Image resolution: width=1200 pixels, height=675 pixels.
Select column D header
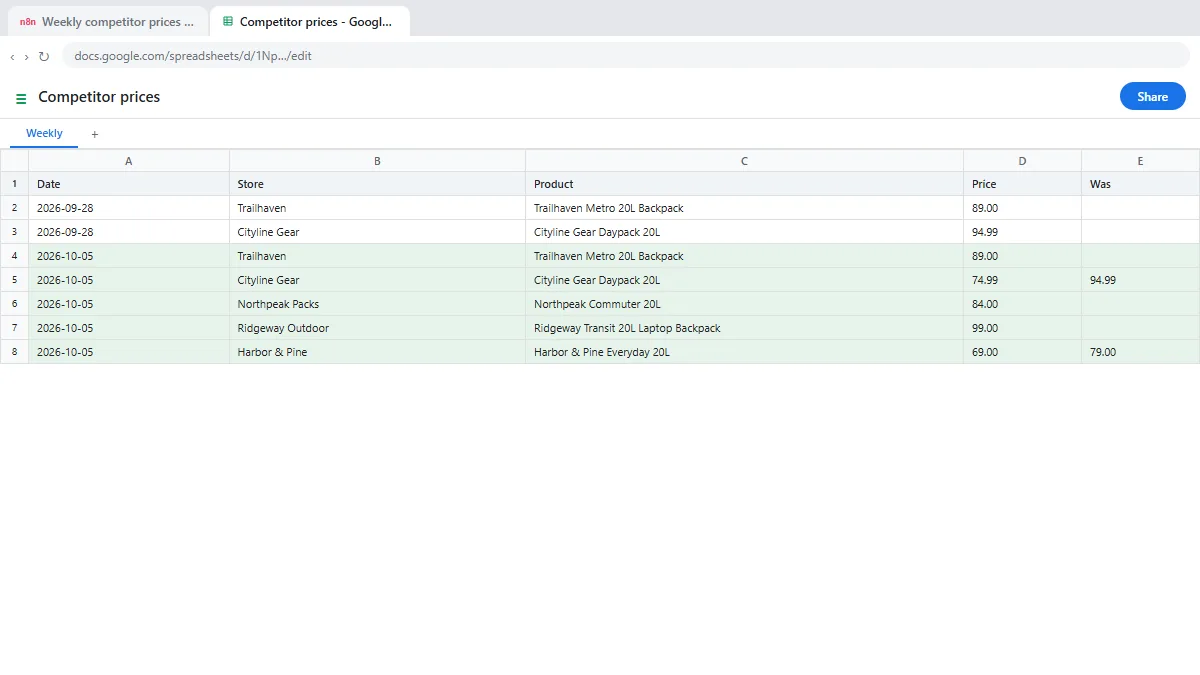(x=1022, y=161)
